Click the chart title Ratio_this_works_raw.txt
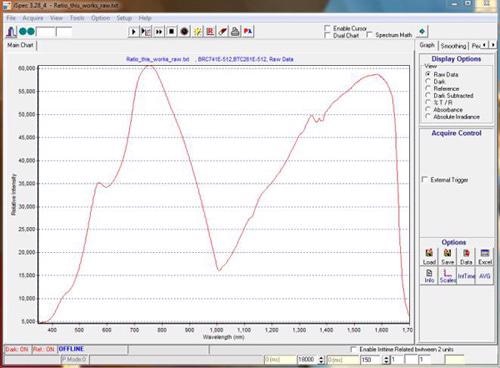Image resolution: width=500 pixels, height=368 pixels. coord(158,59)
